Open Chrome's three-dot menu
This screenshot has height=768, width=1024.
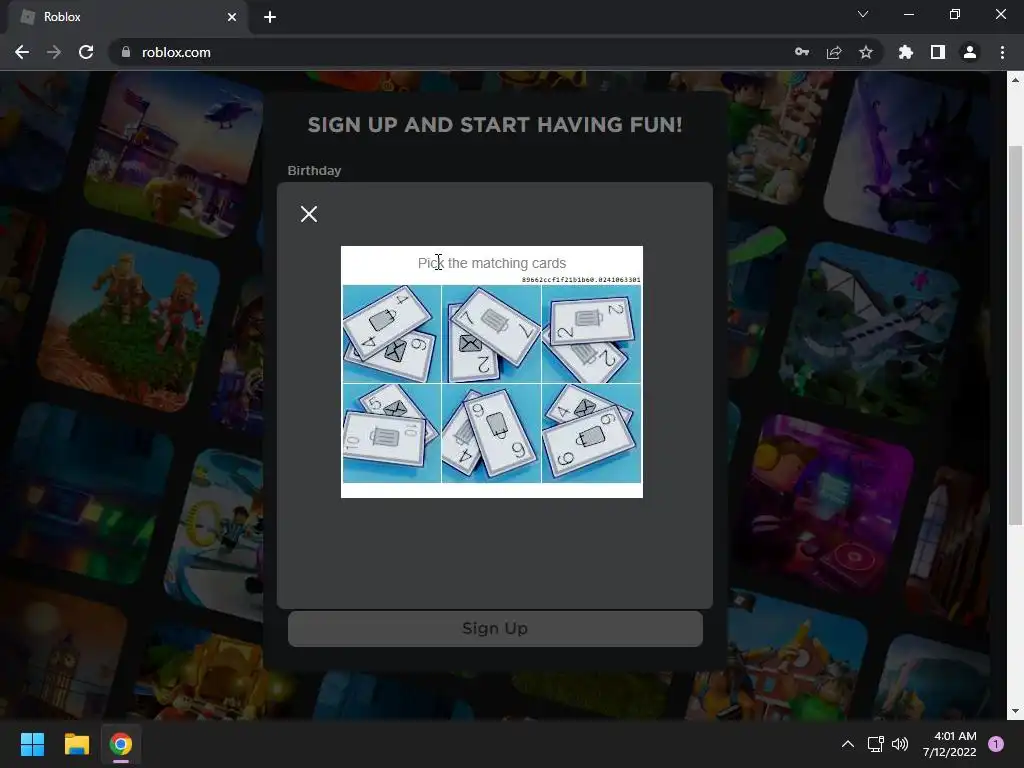1002,52
